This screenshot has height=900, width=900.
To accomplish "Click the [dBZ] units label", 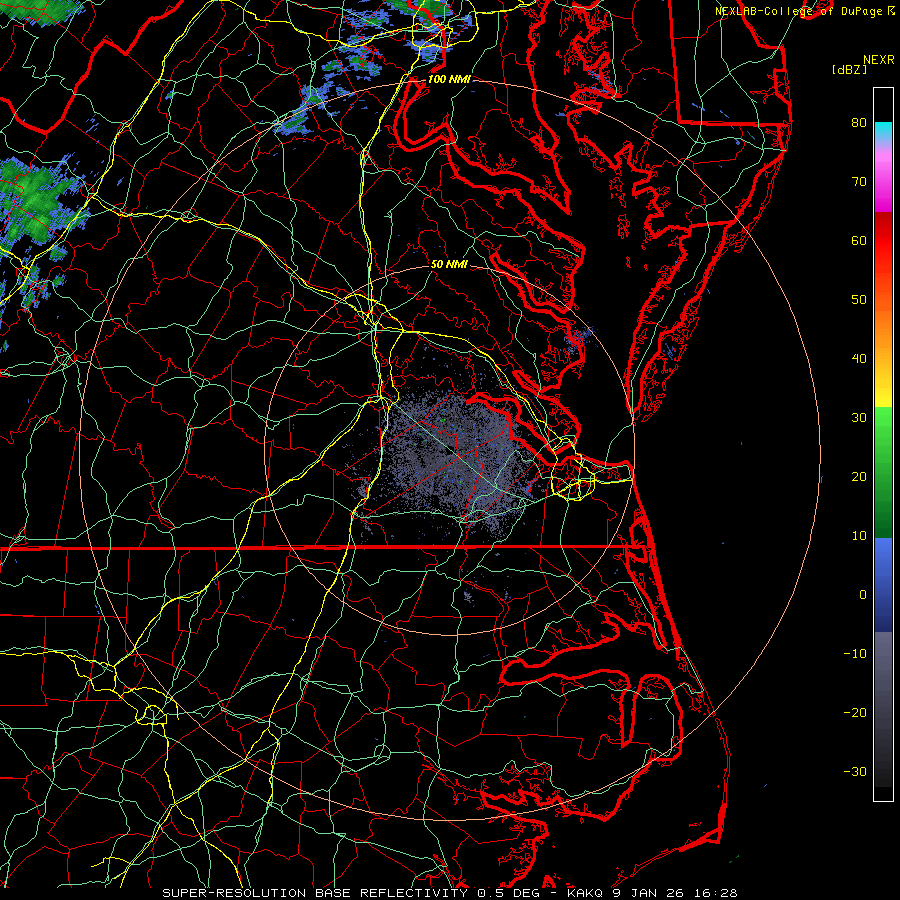I will pyautogui.click(x=849, y=70).
